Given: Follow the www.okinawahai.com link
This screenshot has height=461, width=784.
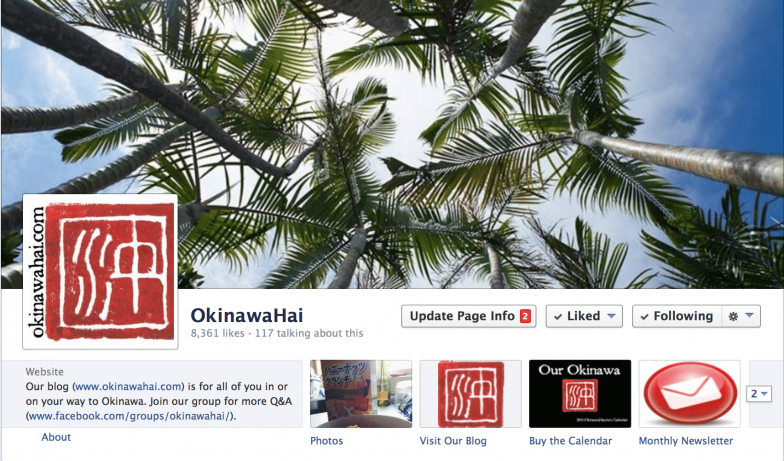Looking at the screenshot, I should pos(128,386).
